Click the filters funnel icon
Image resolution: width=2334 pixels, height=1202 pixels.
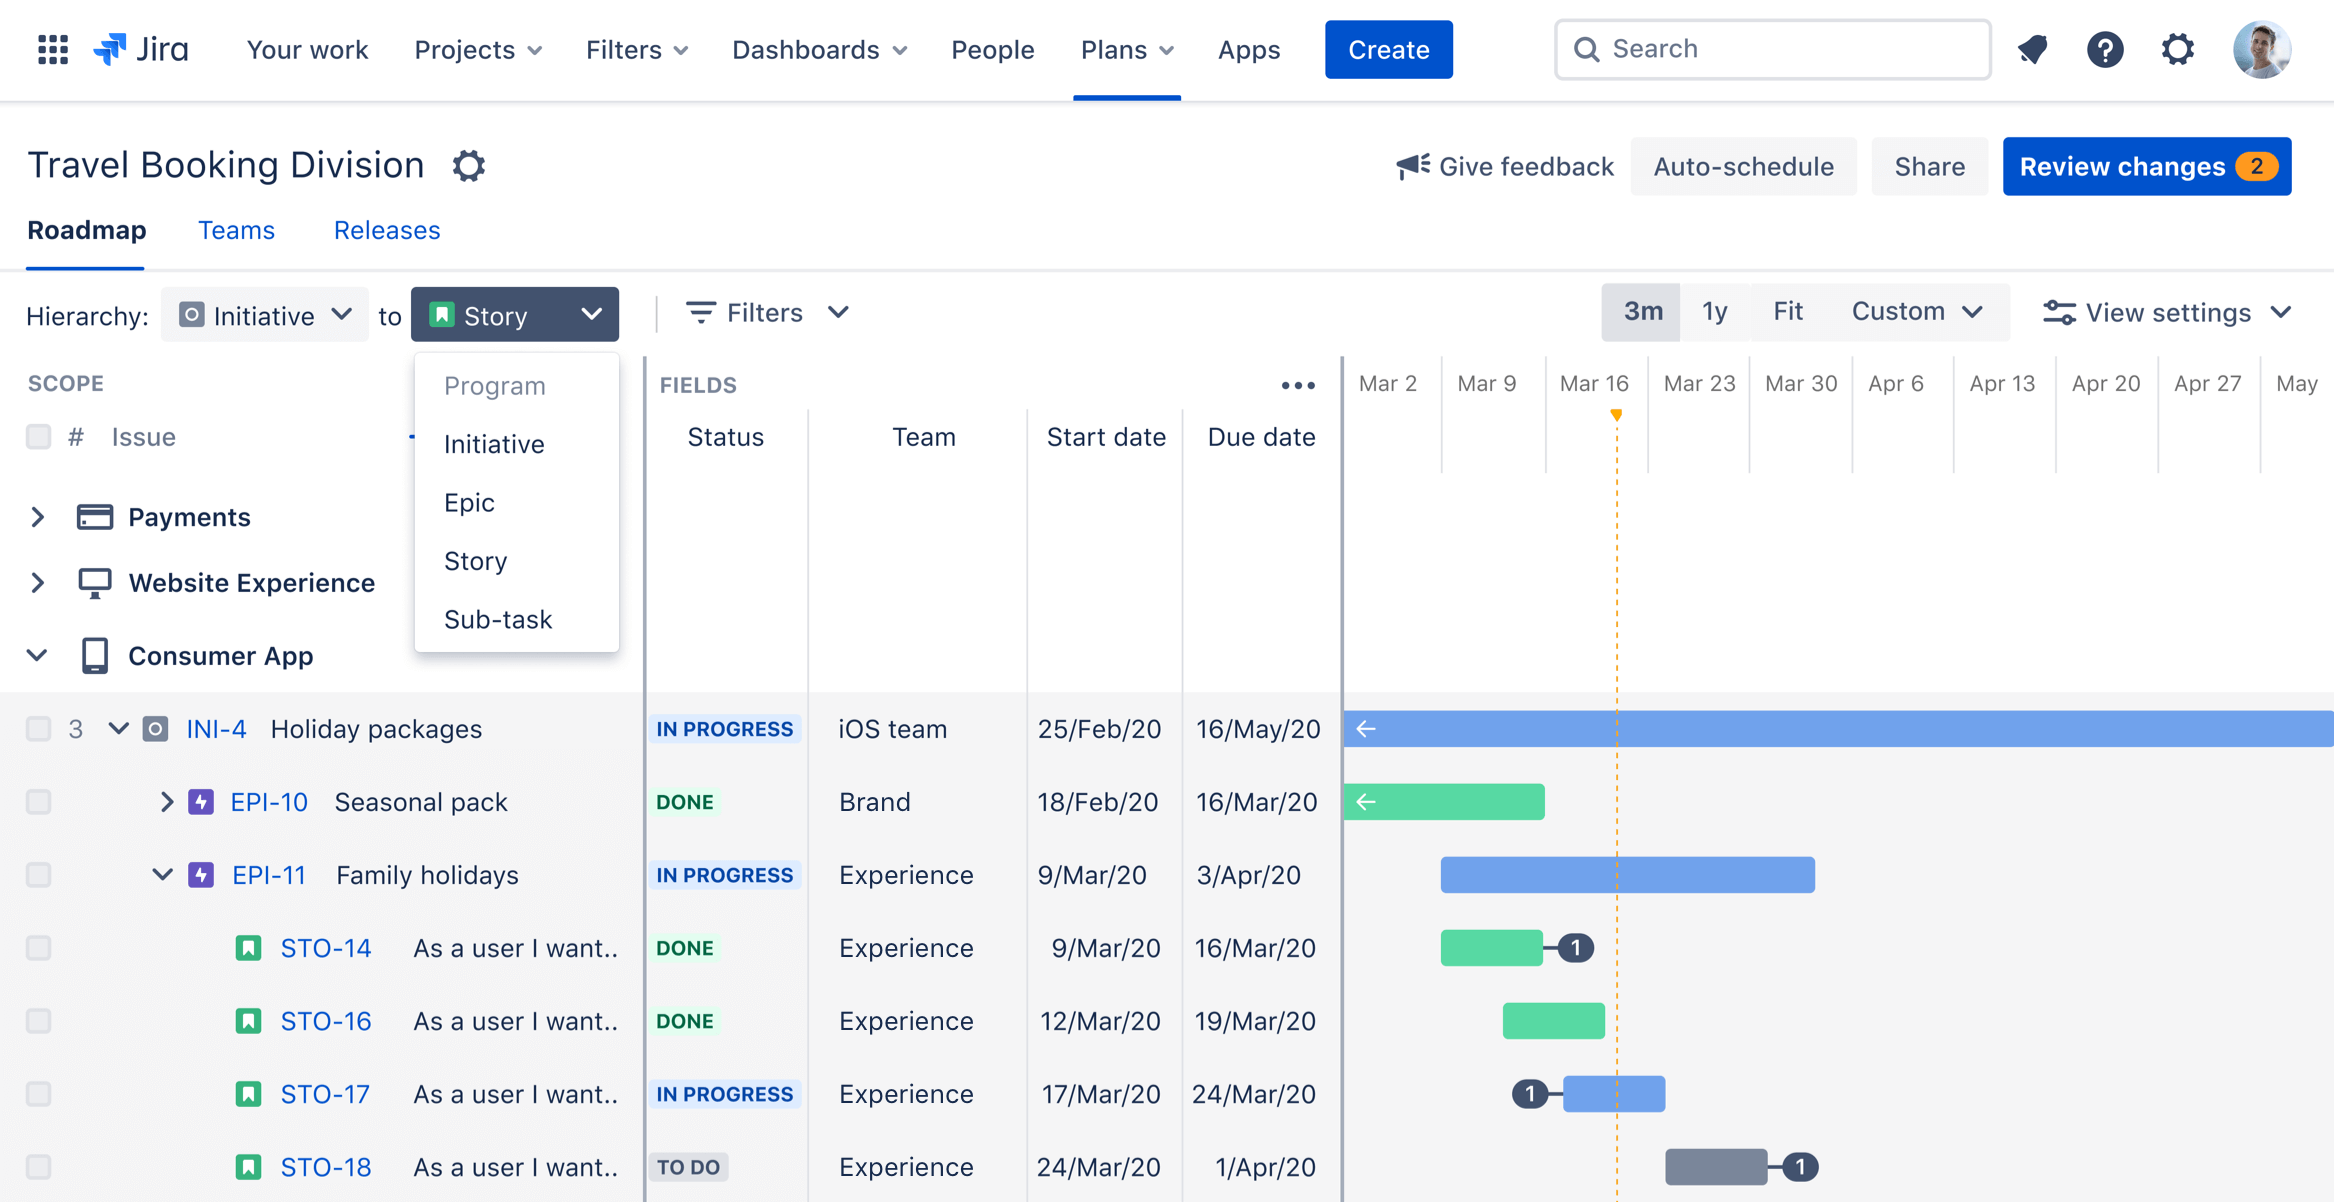699,313
